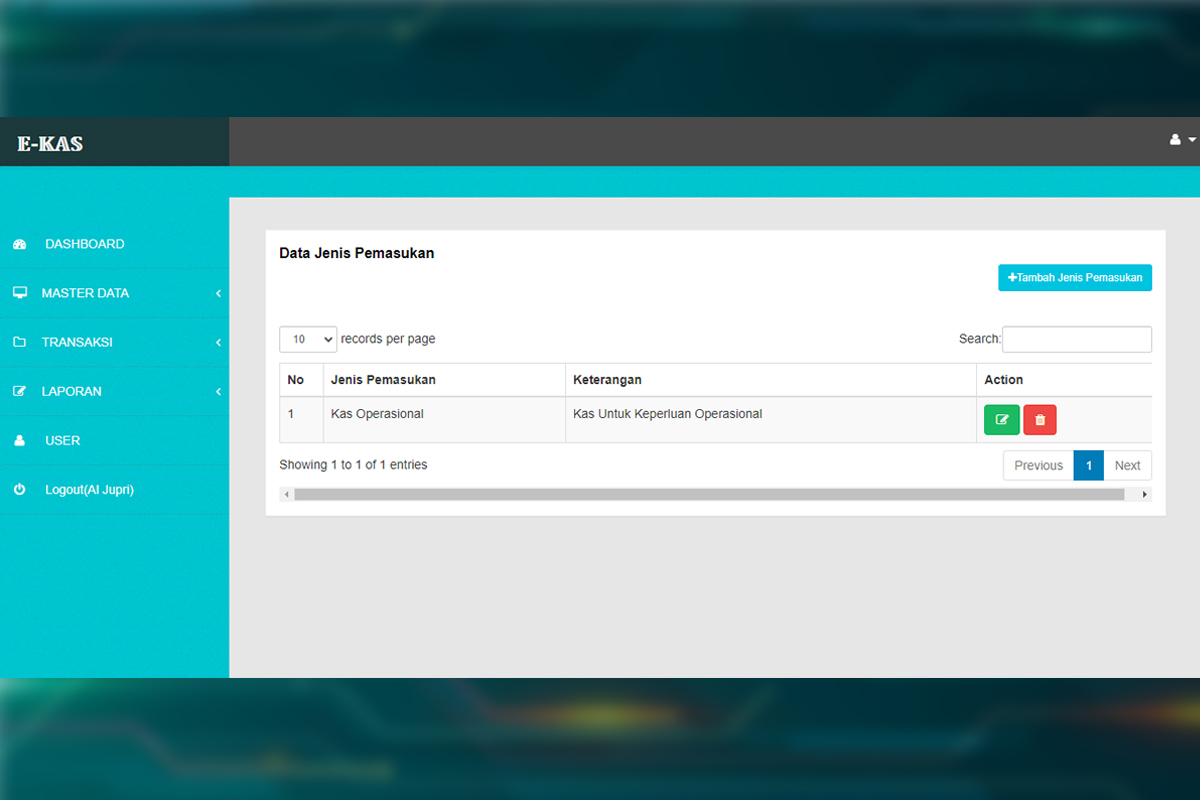Expand the Laporan submenu chevron
Image resolution: width=1200 pixels, height=800 pixels.
[x=218, y=392]
